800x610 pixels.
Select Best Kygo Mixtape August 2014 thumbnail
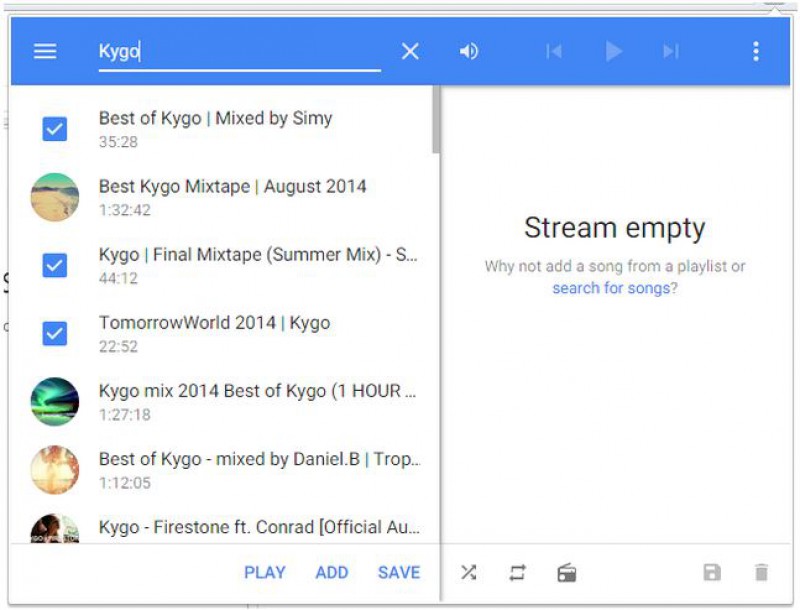point(55,197)
